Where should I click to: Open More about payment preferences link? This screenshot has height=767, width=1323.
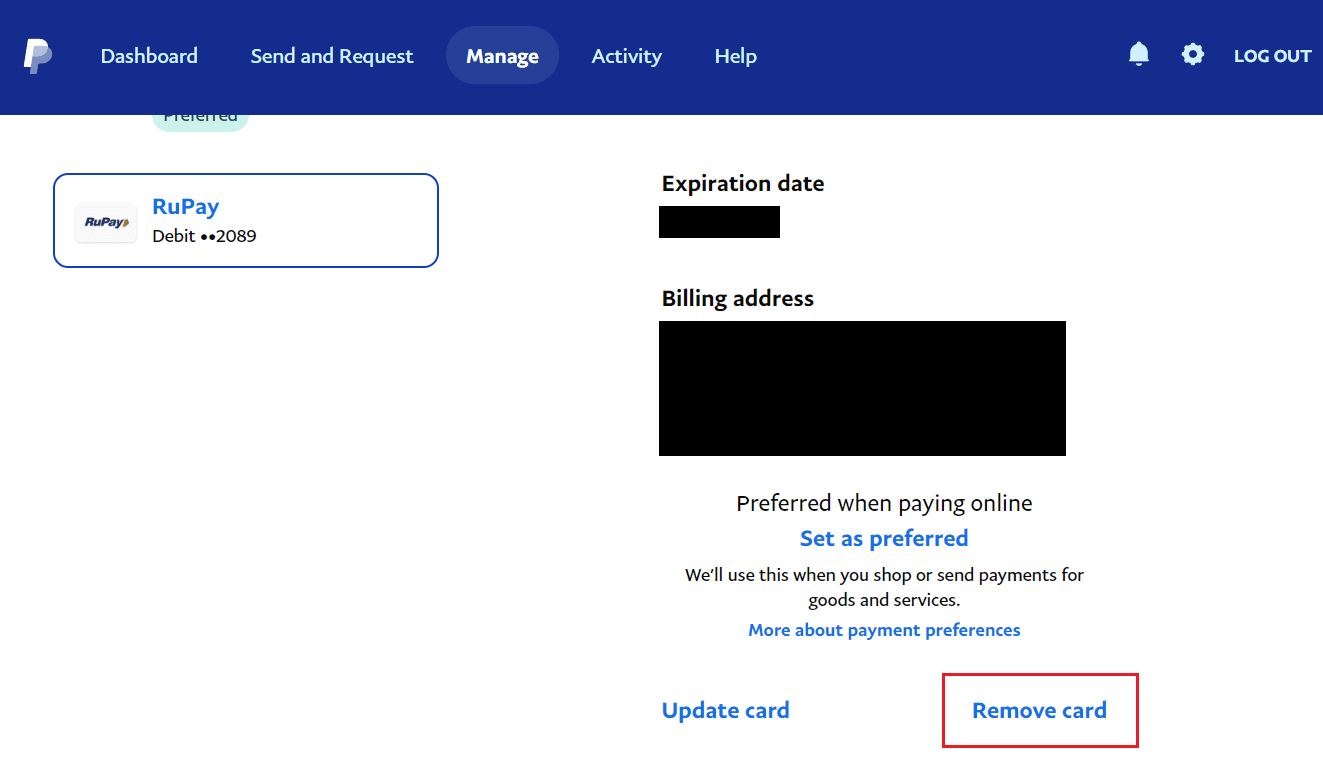(884, 630)
